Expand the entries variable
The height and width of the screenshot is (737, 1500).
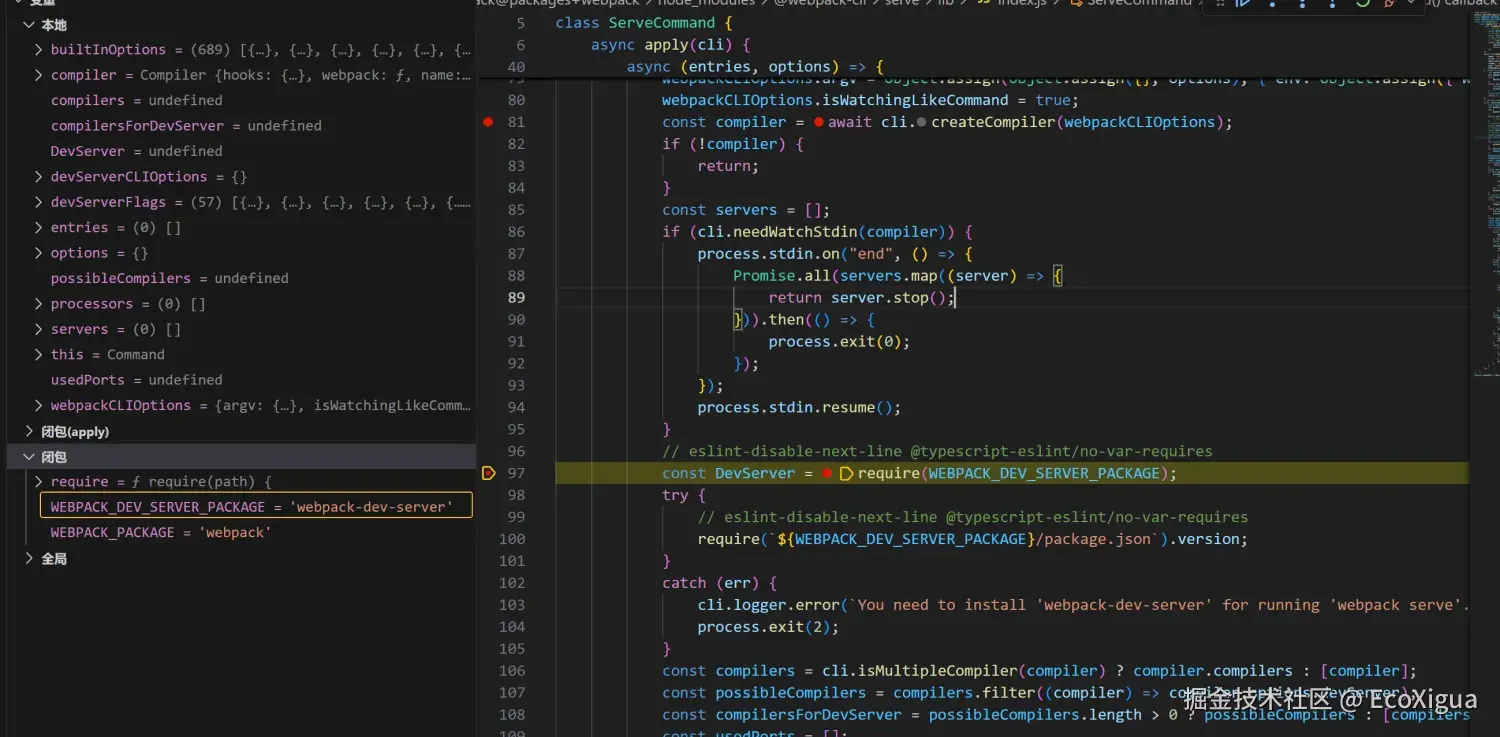click(38, 228)
